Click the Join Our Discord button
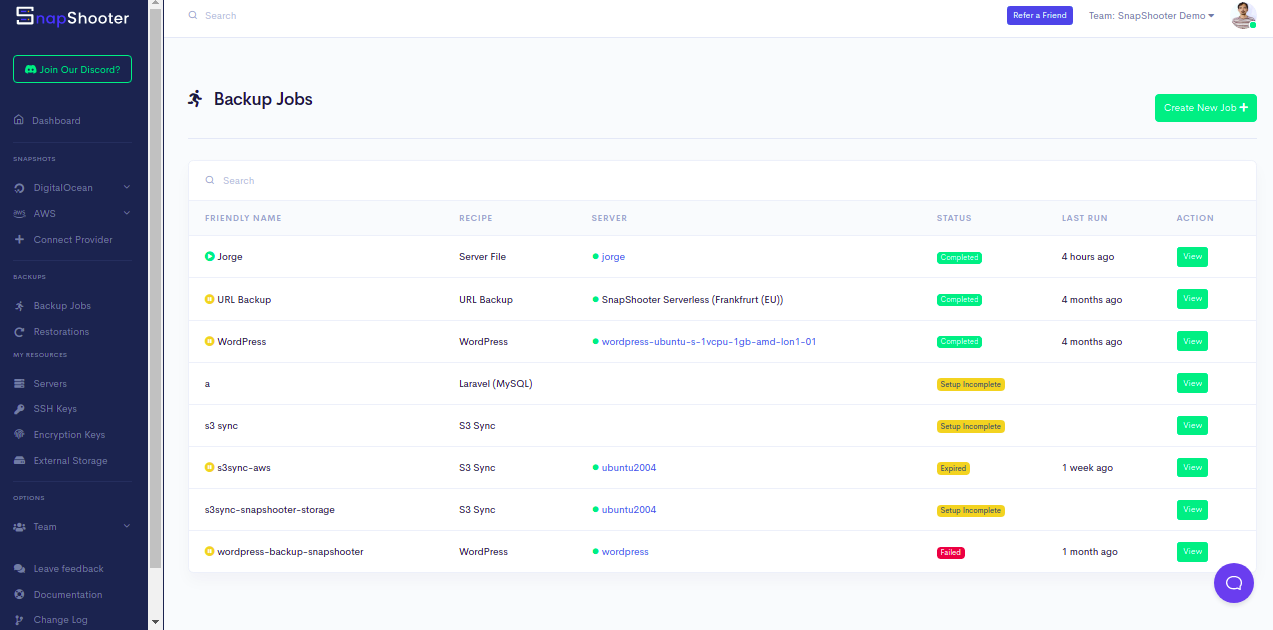This screenshot has height=630, width=1273. pyautogui.click(x=72, y=69)
